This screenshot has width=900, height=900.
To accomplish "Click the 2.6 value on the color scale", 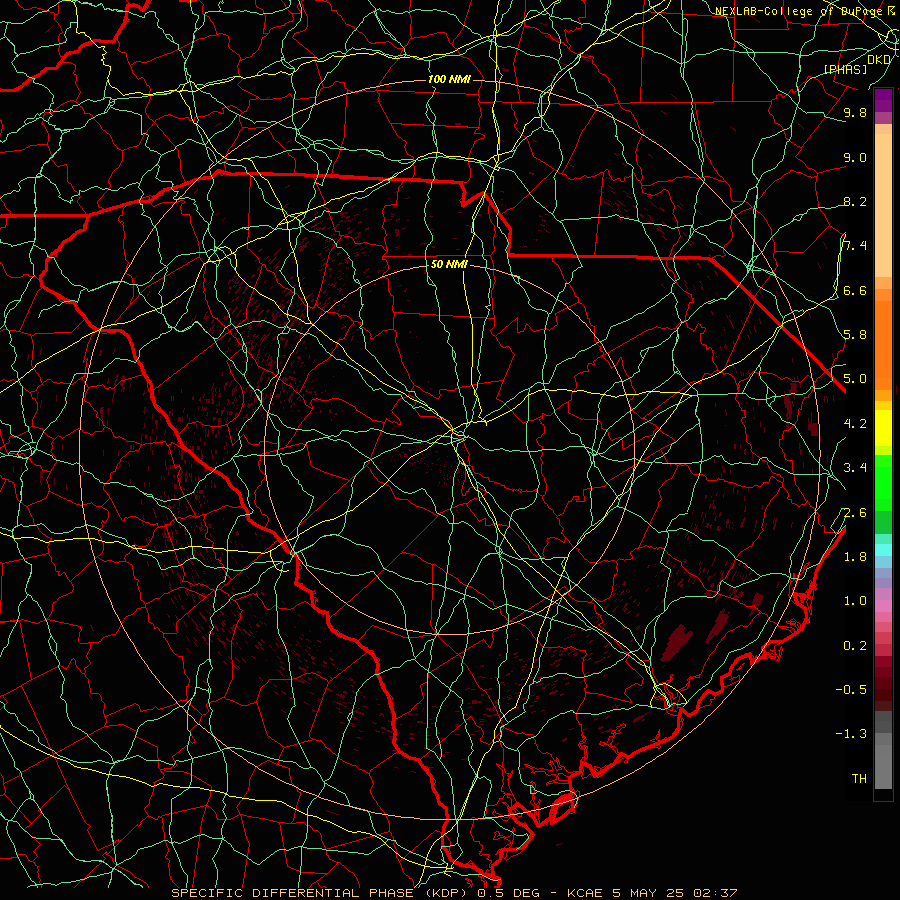I will point(855,512).
